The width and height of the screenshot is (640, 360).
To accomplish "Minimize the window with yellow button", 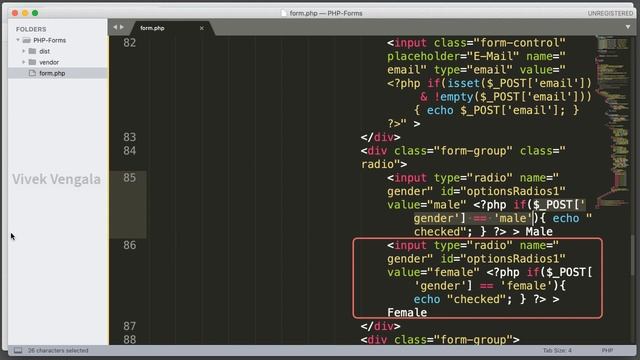I will pyautogui.click(x=25, y=13).
